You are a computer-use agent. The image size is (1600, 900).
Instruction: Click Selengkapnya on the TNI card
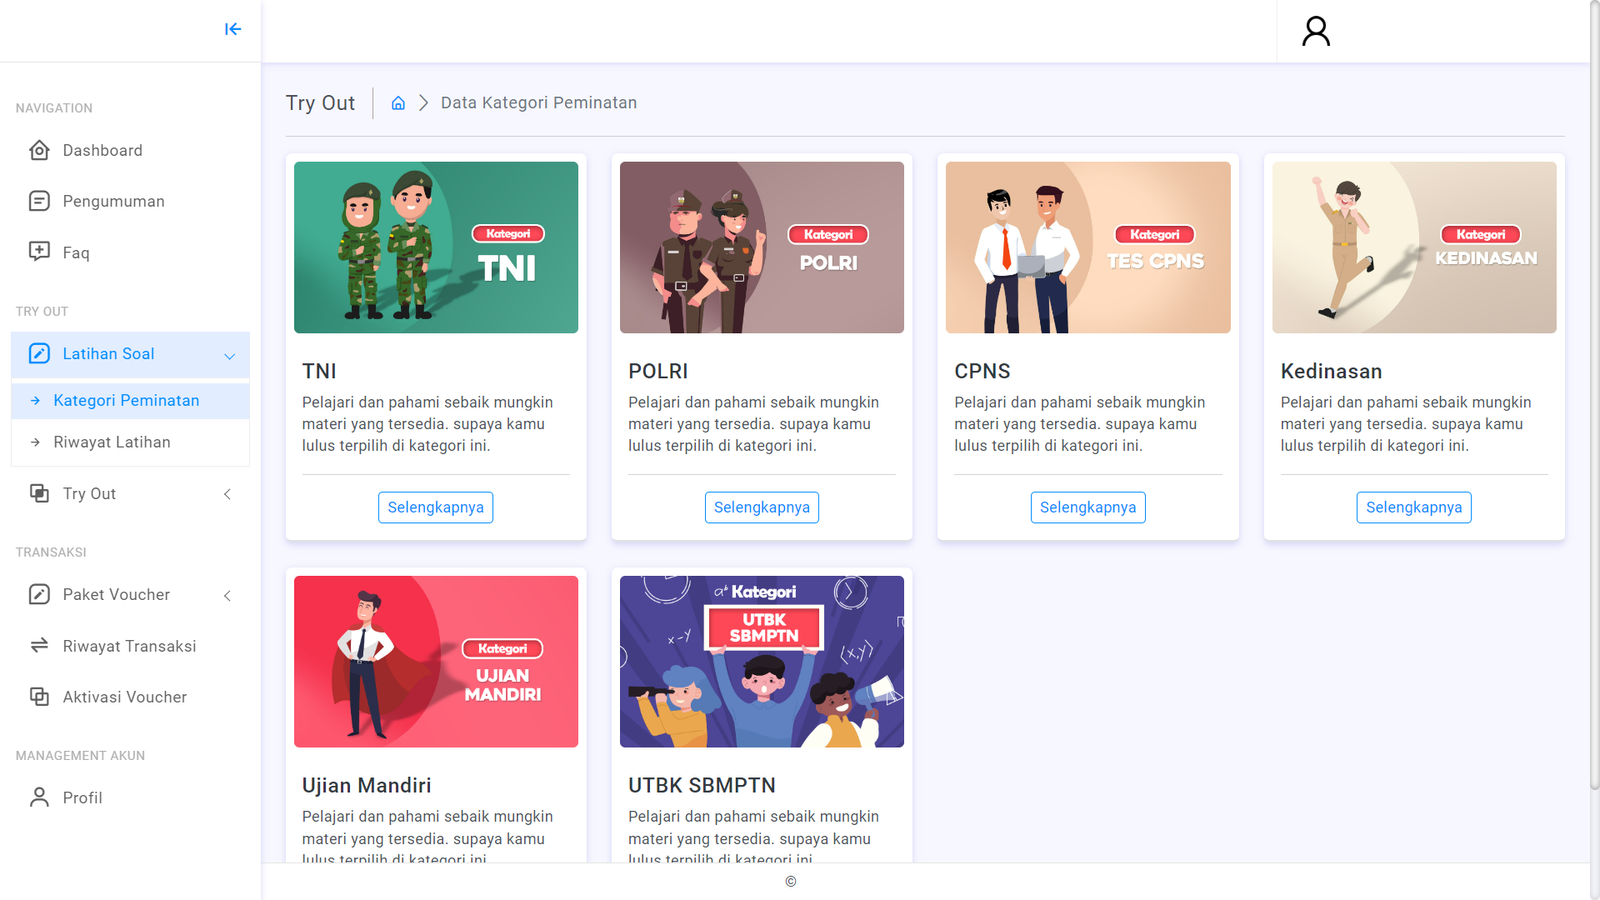(x=435, y=507)
